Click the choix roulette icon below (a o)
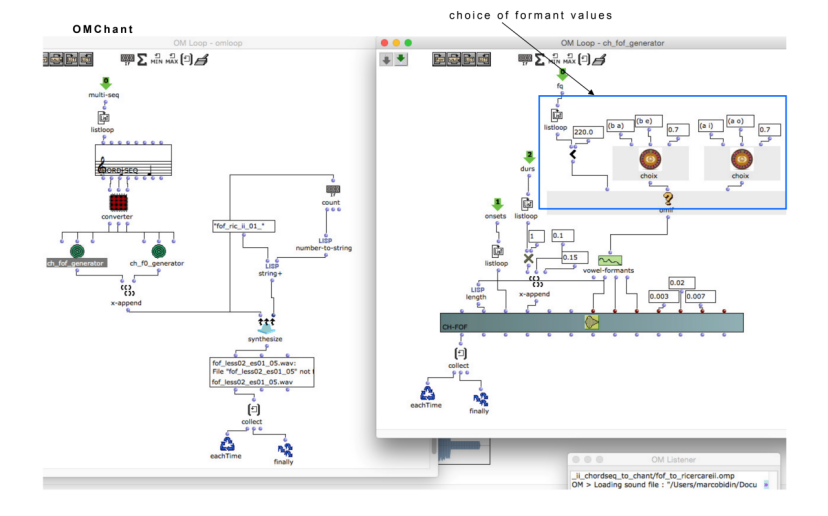This screenshot has width=828, height=516. click(740, 159)
